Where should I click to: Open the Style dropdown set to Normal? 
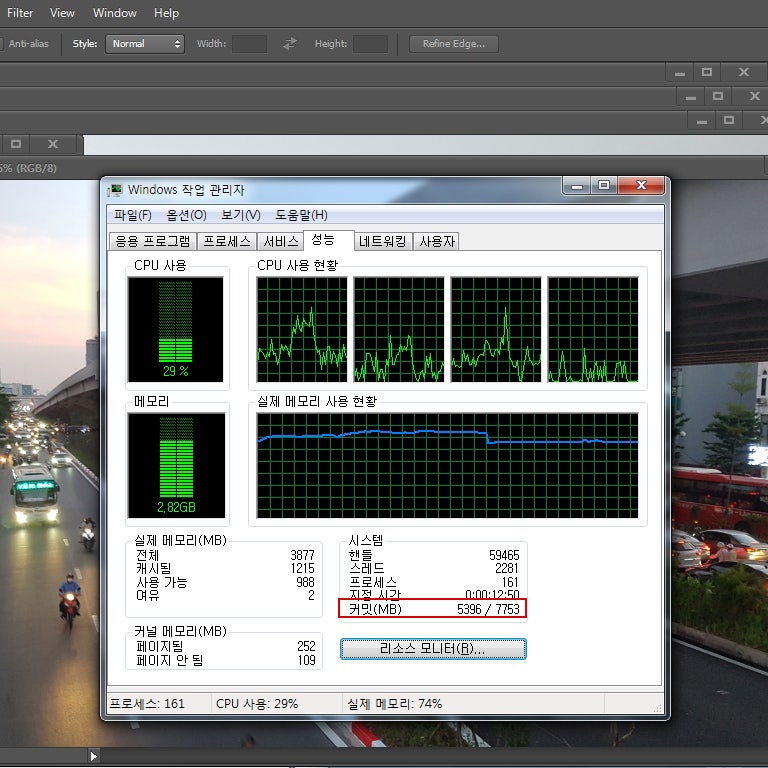tap(145, 44)
